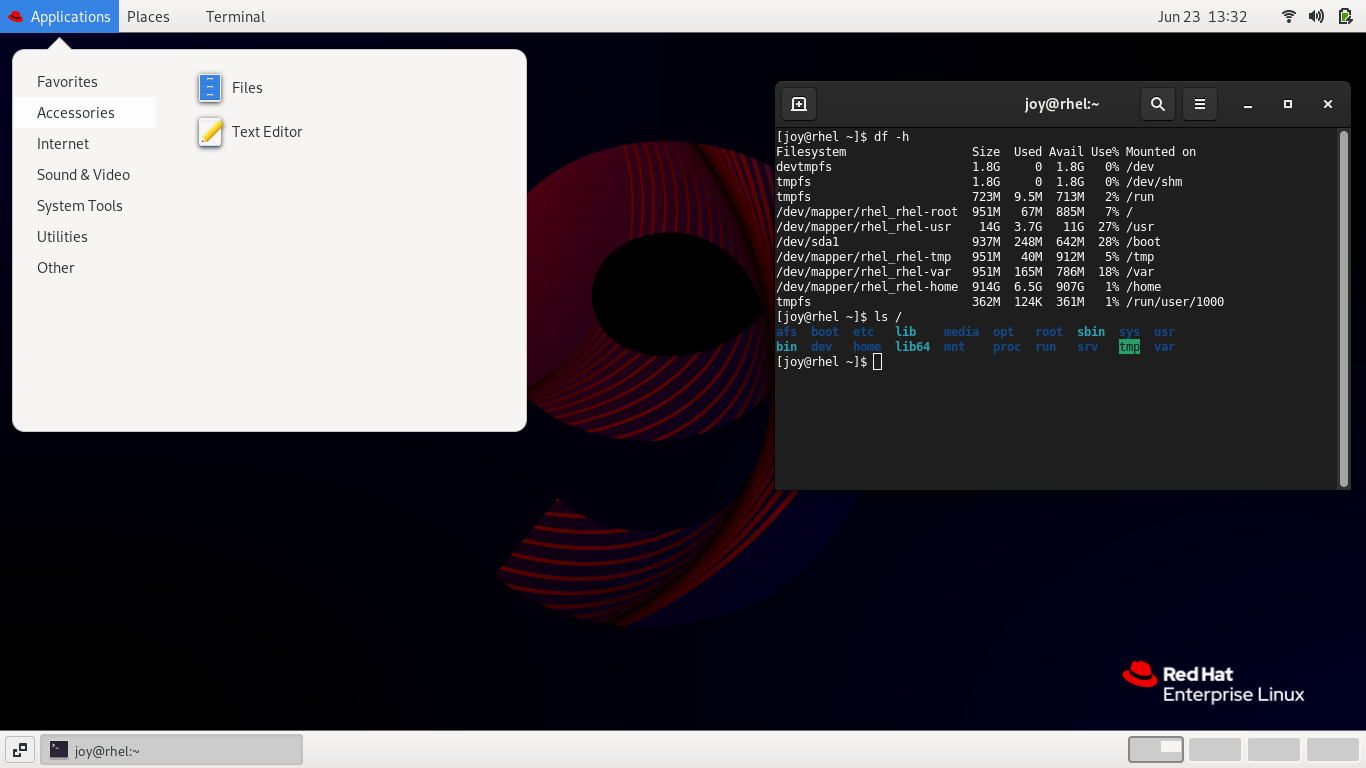Click the show desktop icon
This screenshot has height=768, width=1366.
click(x=19, y=749)
